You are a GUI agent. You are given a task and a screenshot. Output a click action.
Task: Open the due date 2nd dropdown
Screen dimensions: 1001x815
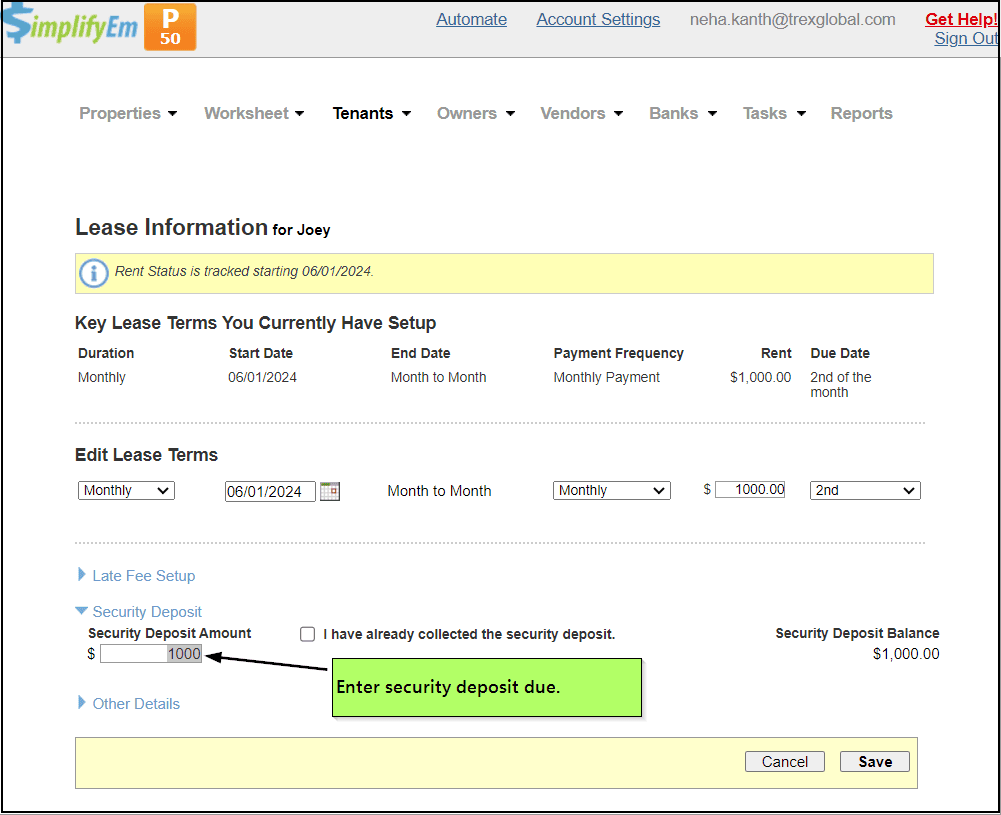(x=864, y=491)
